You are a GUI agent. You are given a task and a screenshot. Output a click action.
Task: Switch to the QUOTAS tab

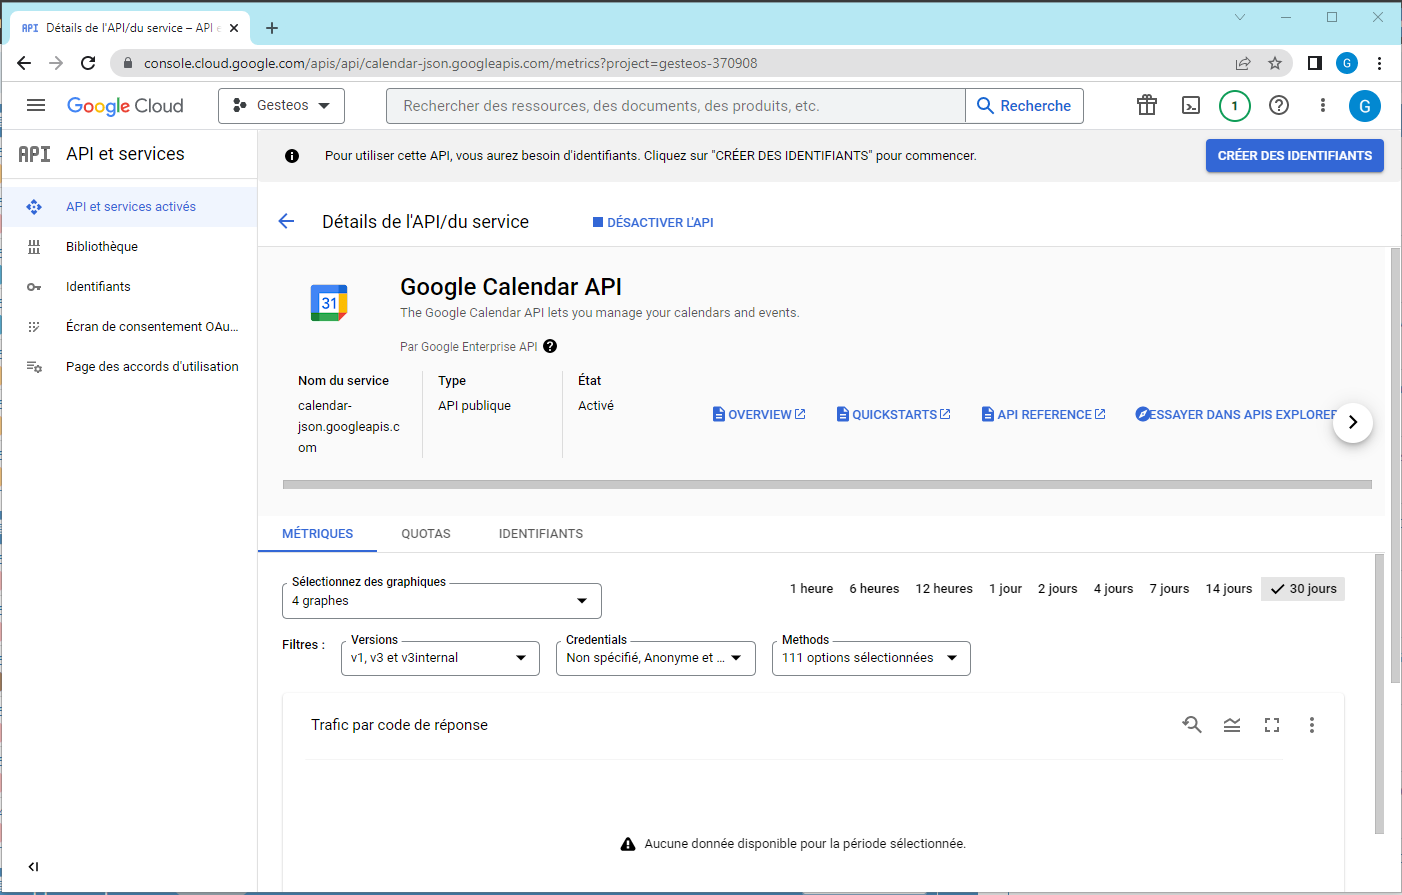(426, 534)
